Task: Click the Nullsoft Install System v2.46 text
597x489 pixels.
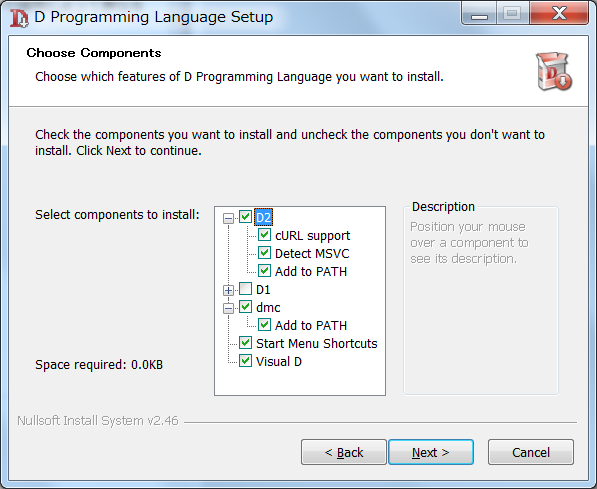Action: click(97, 420)
